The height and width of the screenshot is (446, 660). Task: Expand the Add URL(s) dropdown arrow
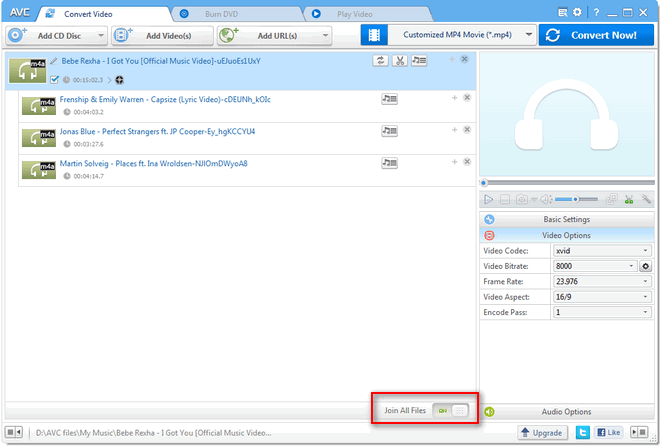pos(325,36)
